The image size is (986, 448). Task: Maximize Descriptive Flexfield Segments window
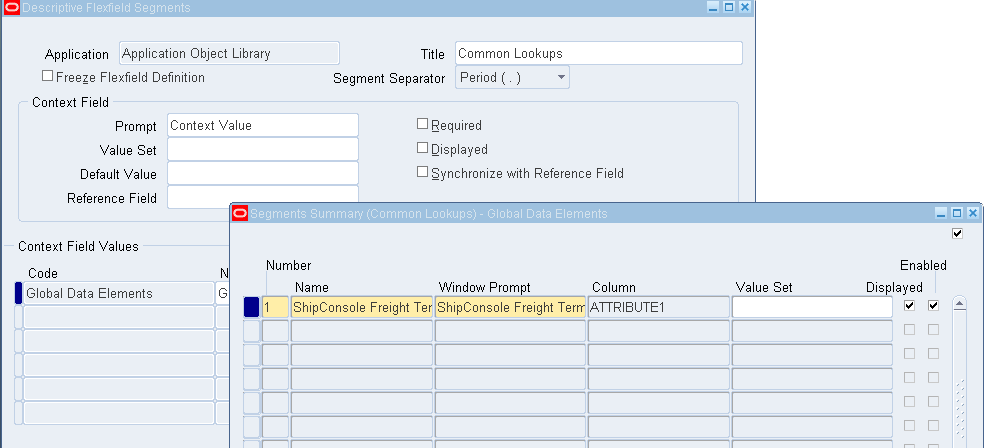pyautogui.click(x=729, y=8)
